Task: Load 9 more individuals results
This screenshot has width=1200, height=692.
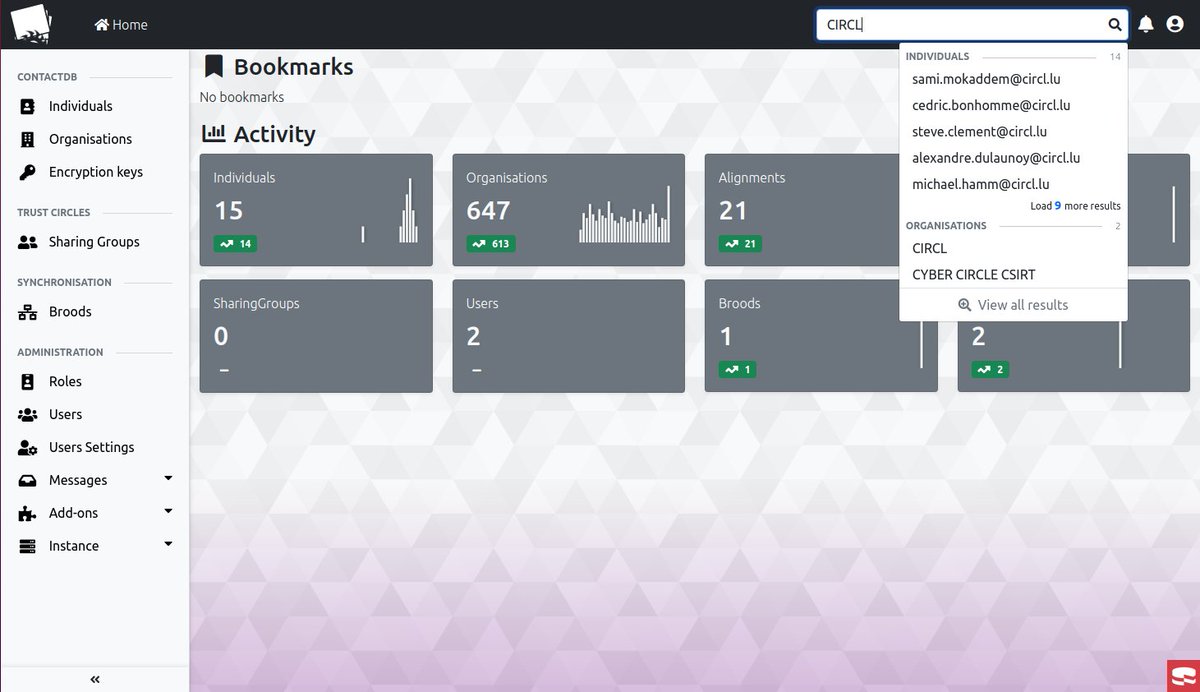Action: [x=1076, y=206]
